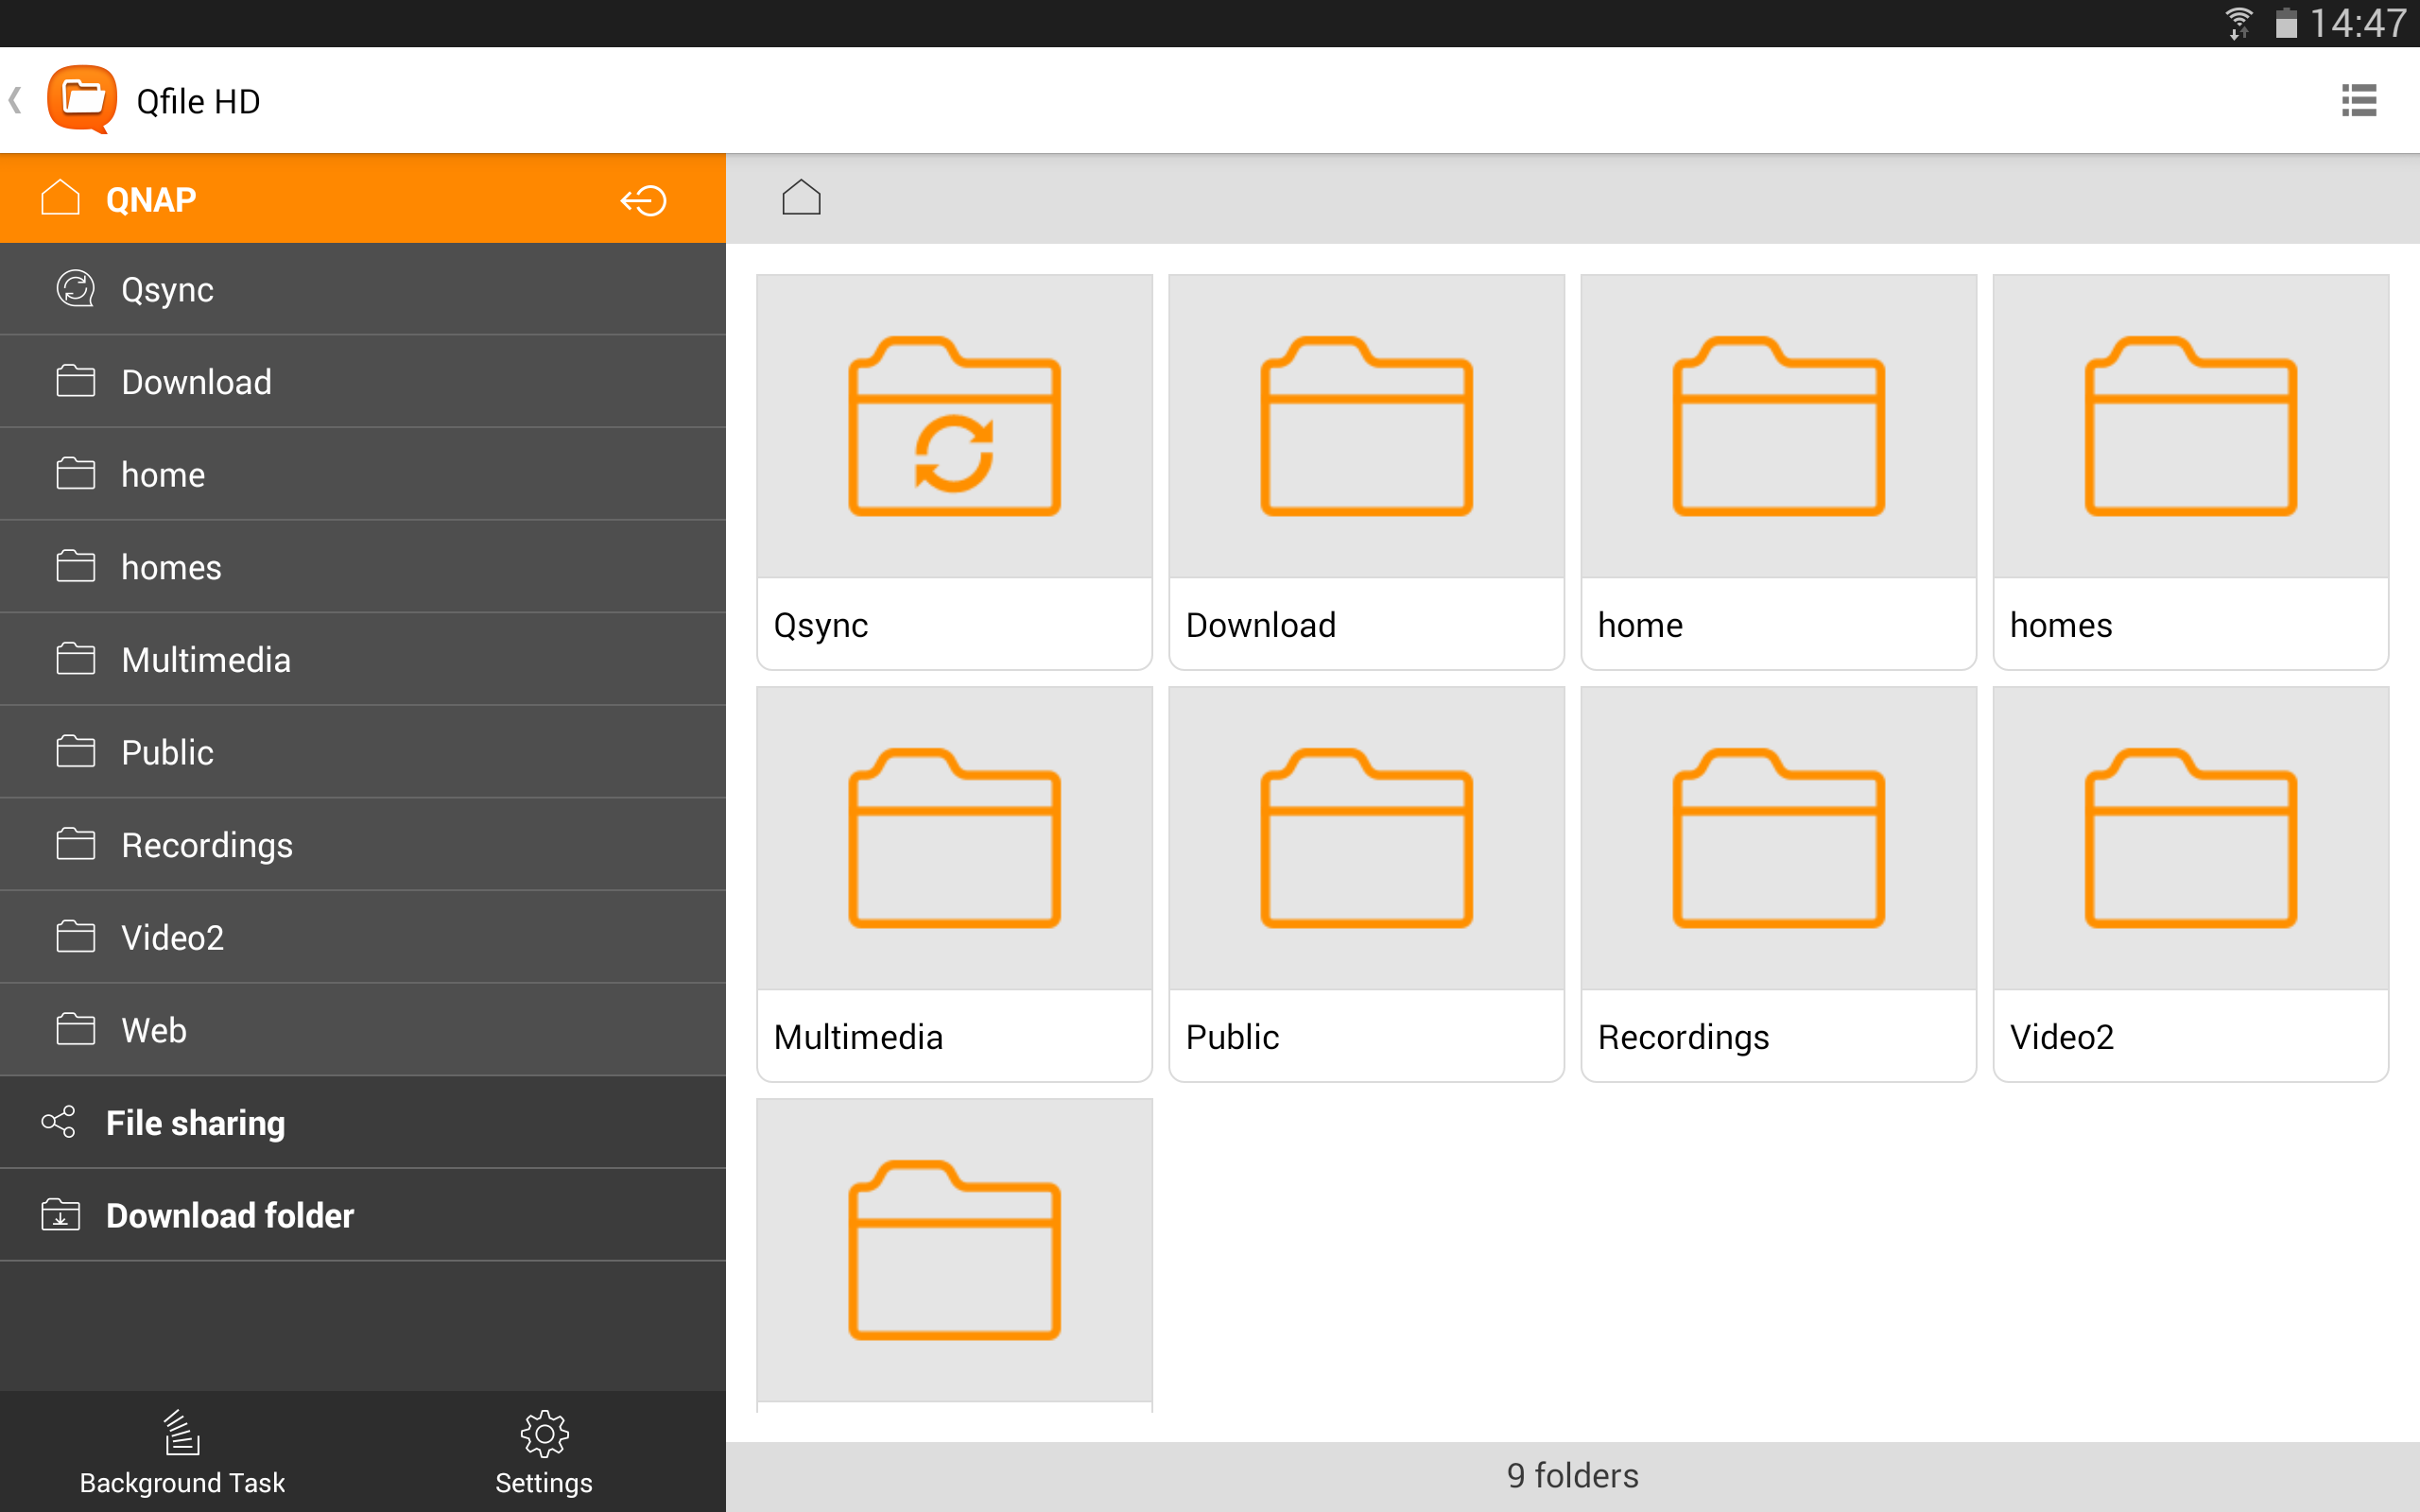The height and width of the screenshot is (1512, 2420).
Task: Log out of QNAP using the logout icon
Action: (641, 198)
